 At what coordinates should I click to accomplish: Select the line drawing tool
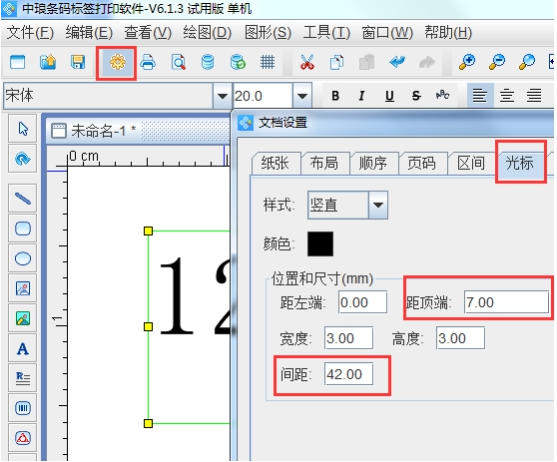pos(23,198)
